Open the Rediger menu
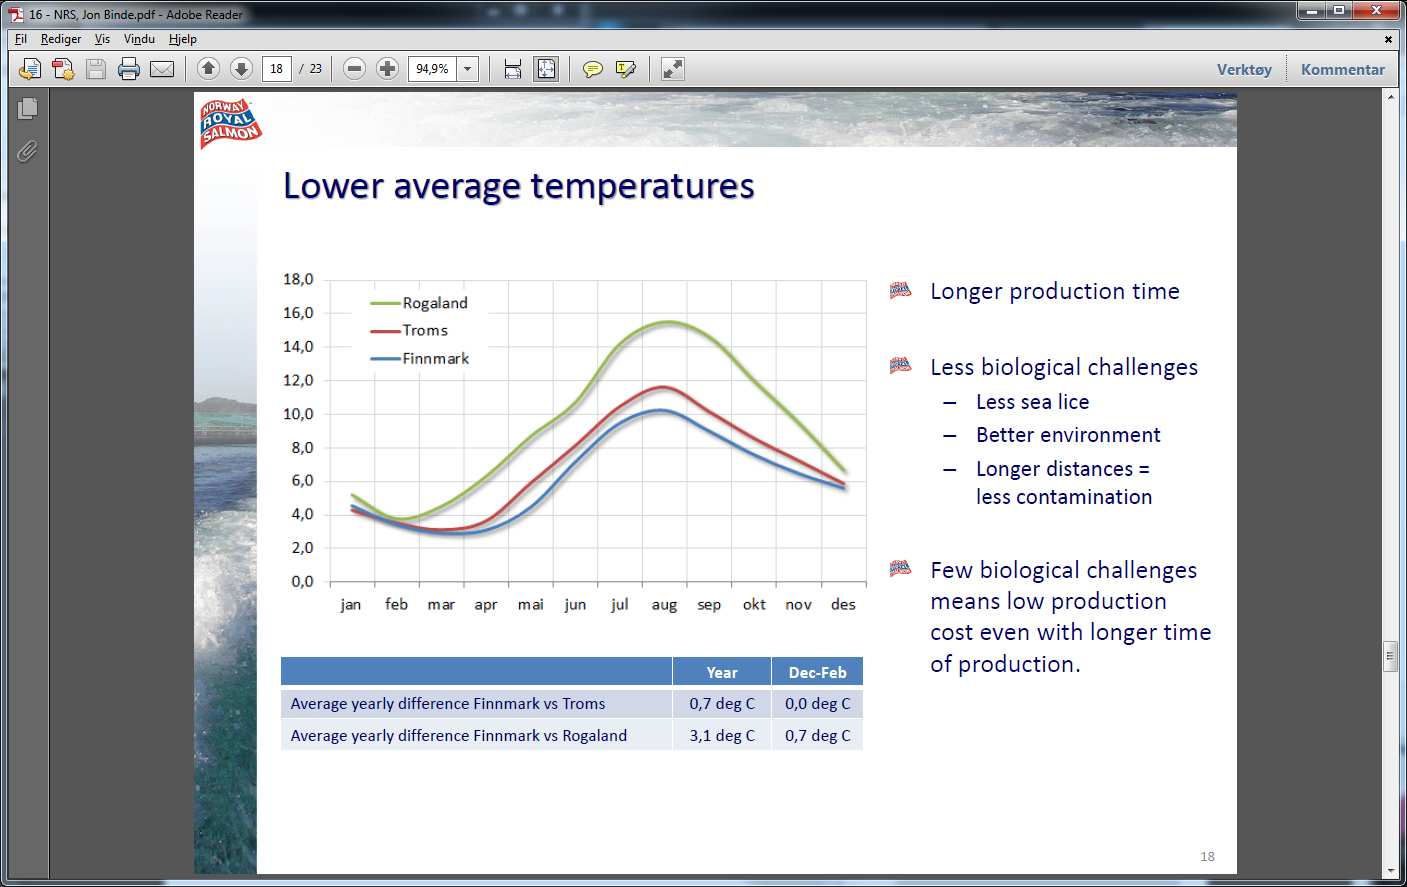This screenshot has height=887, width=1407. point(61,39)
